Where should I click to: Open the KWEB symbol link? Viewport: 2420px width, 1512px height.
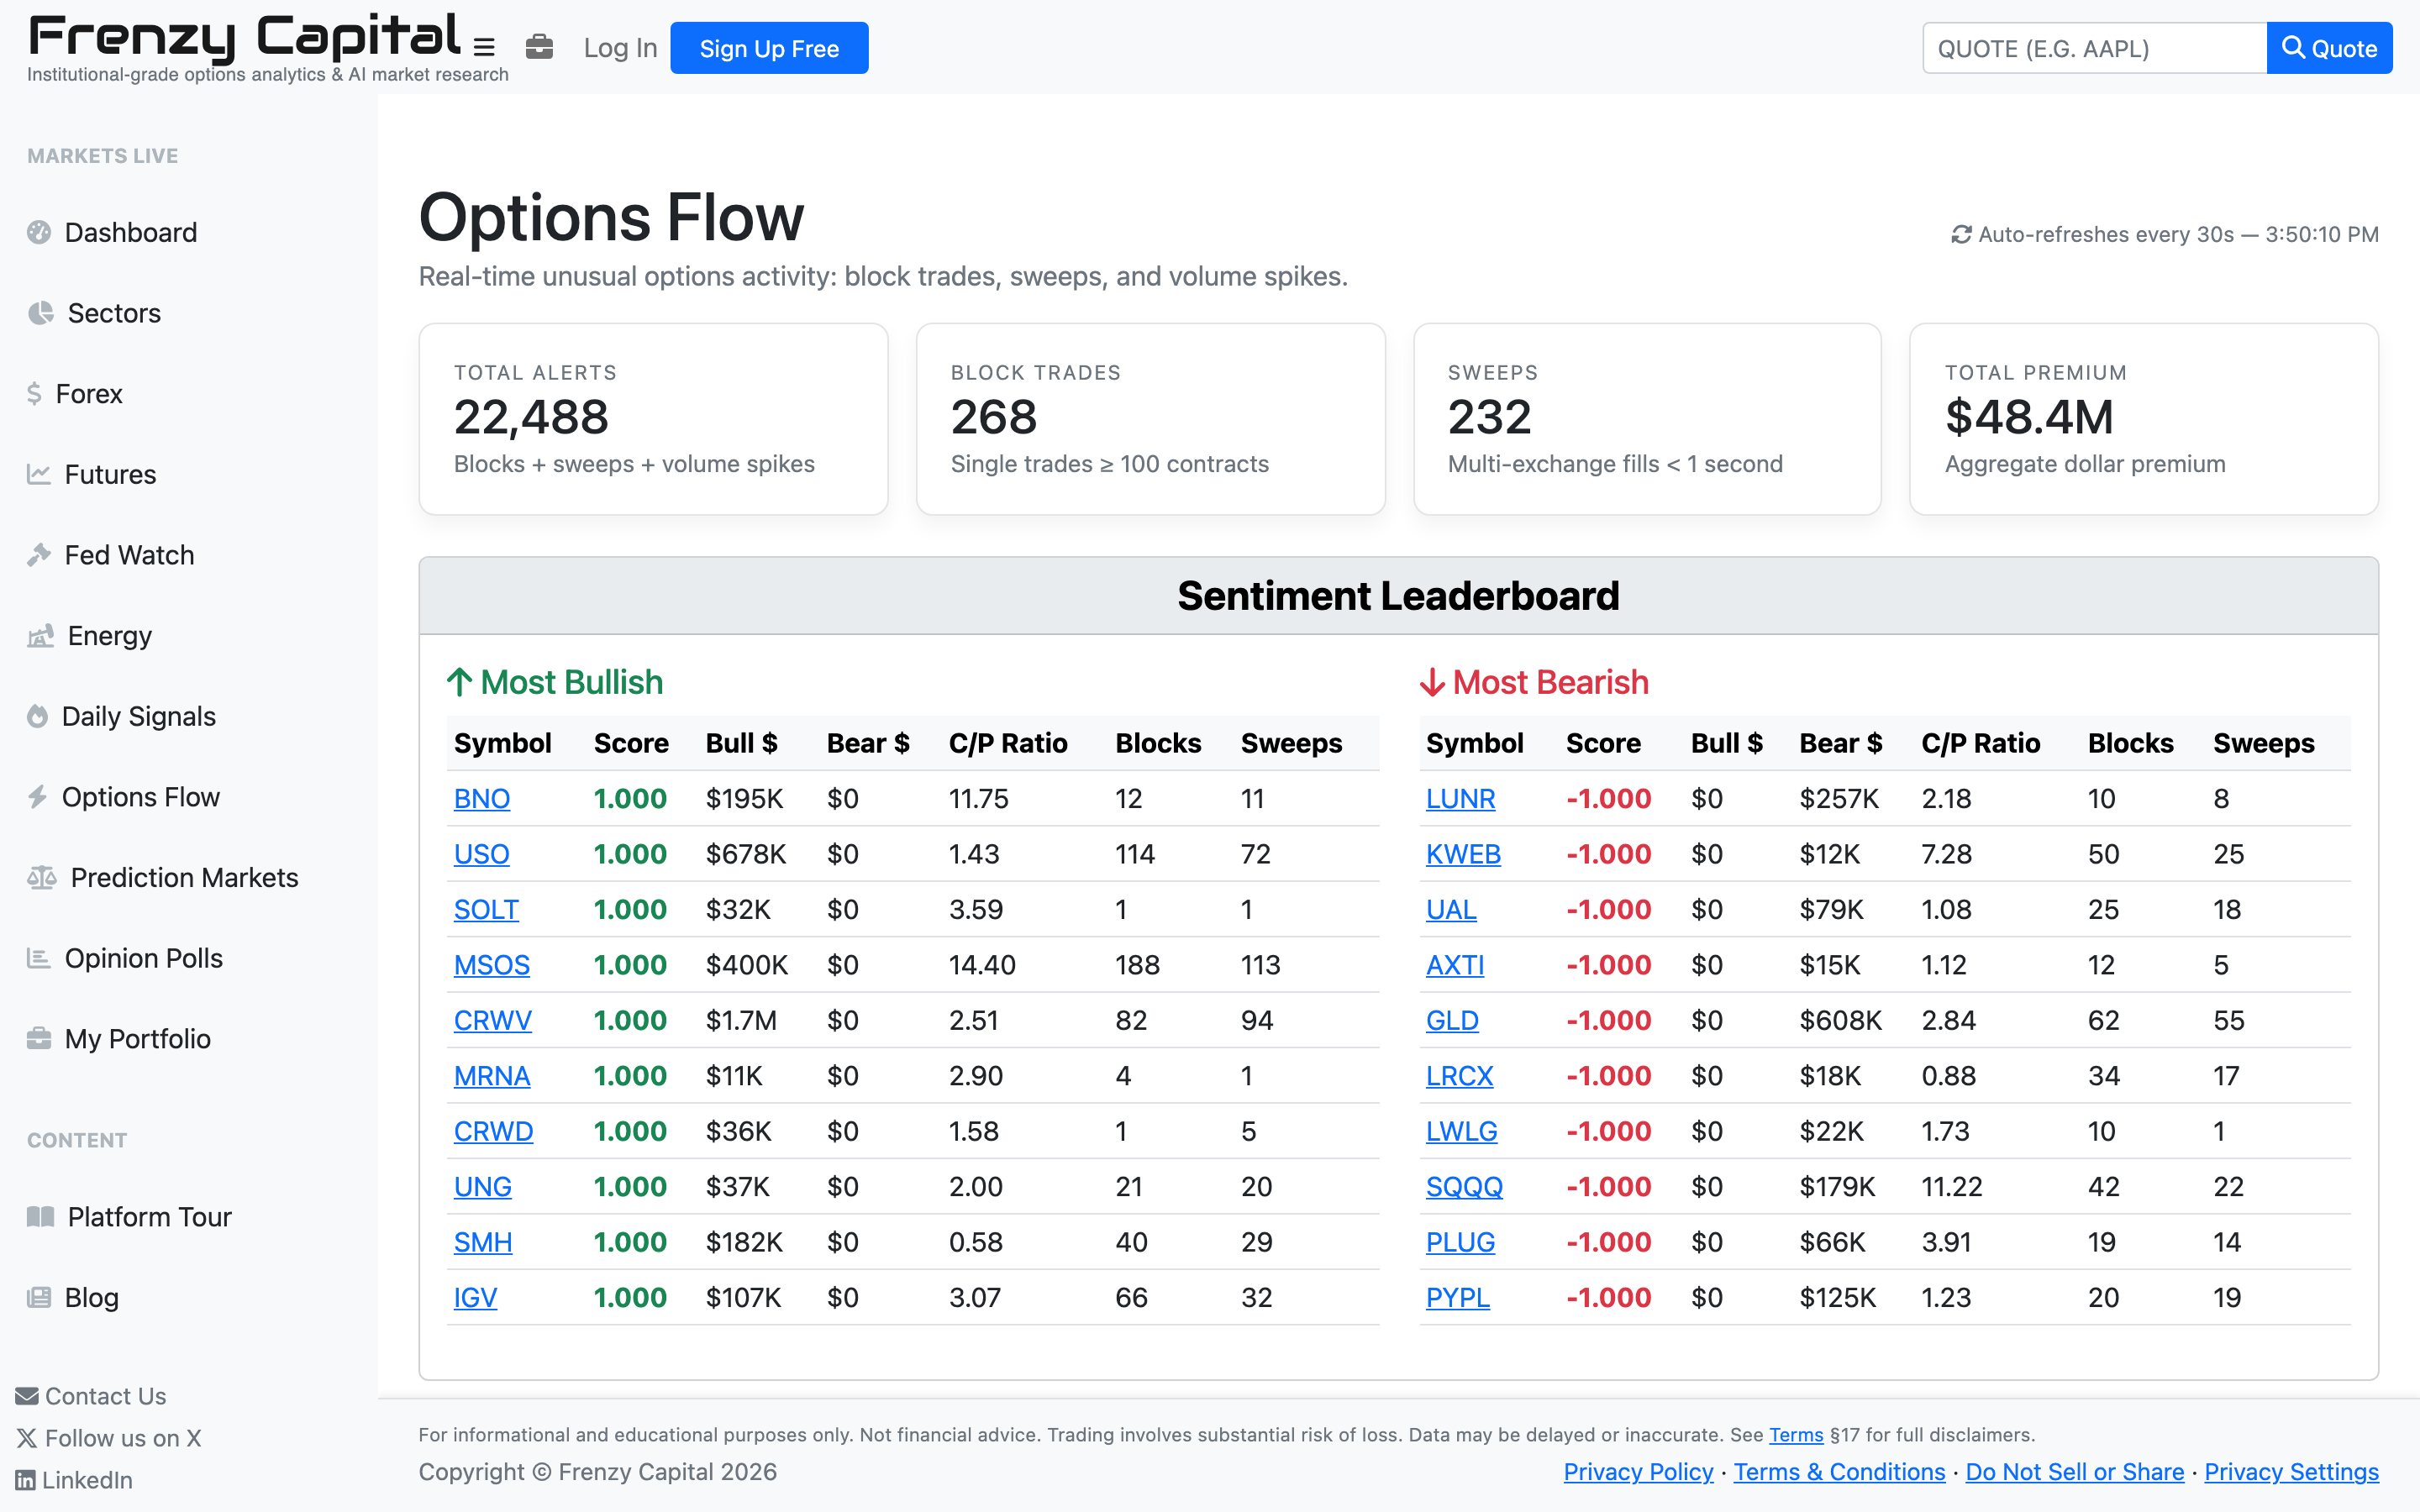(1463, 854)
